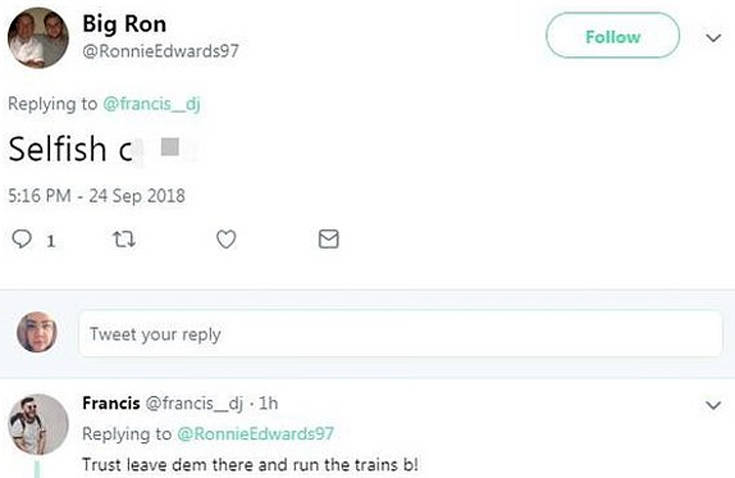Viewport: 735px width, 478px height.
Task: Type in the Tweet your reply field
Action: click(400, 334)
